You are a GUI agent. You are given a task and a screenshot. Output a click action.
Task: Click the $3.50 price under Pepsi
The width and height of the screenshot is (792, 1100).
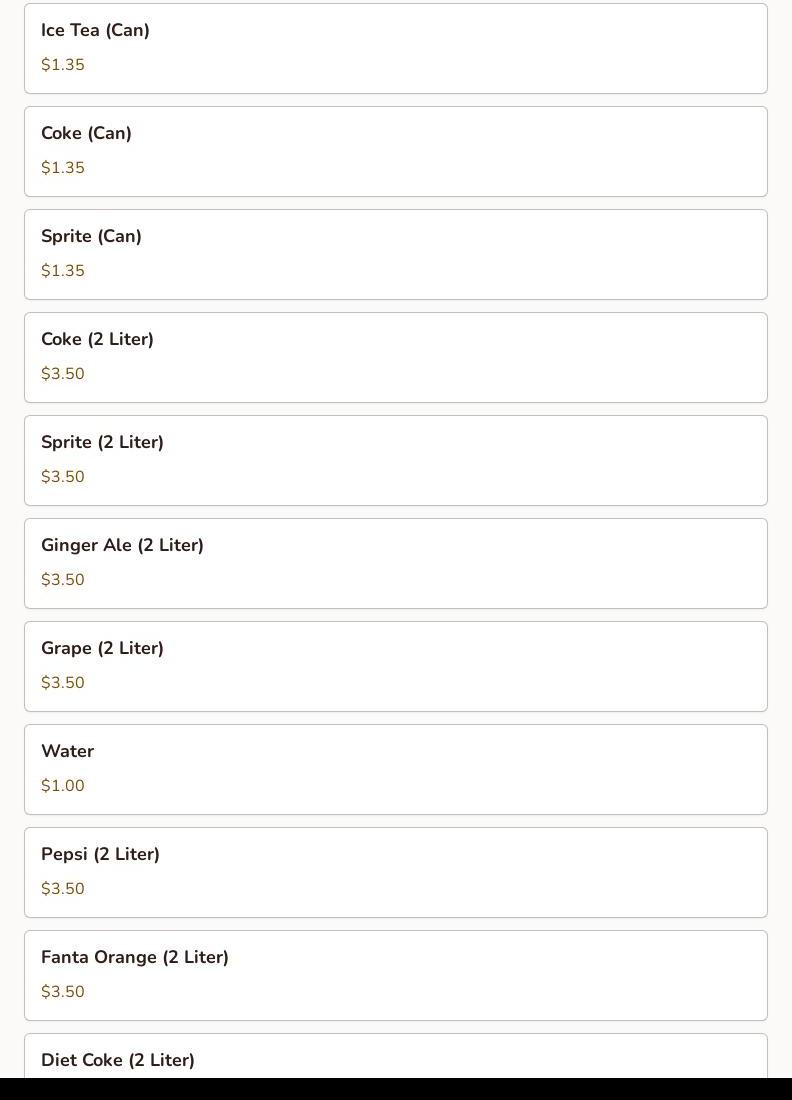(x=63, y=889)
